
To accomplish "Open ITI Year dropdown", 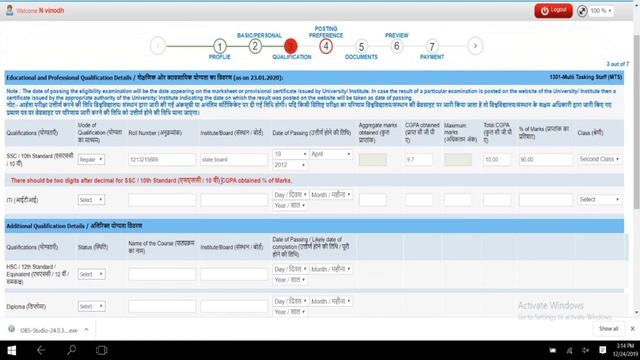I will click(290, 205).
